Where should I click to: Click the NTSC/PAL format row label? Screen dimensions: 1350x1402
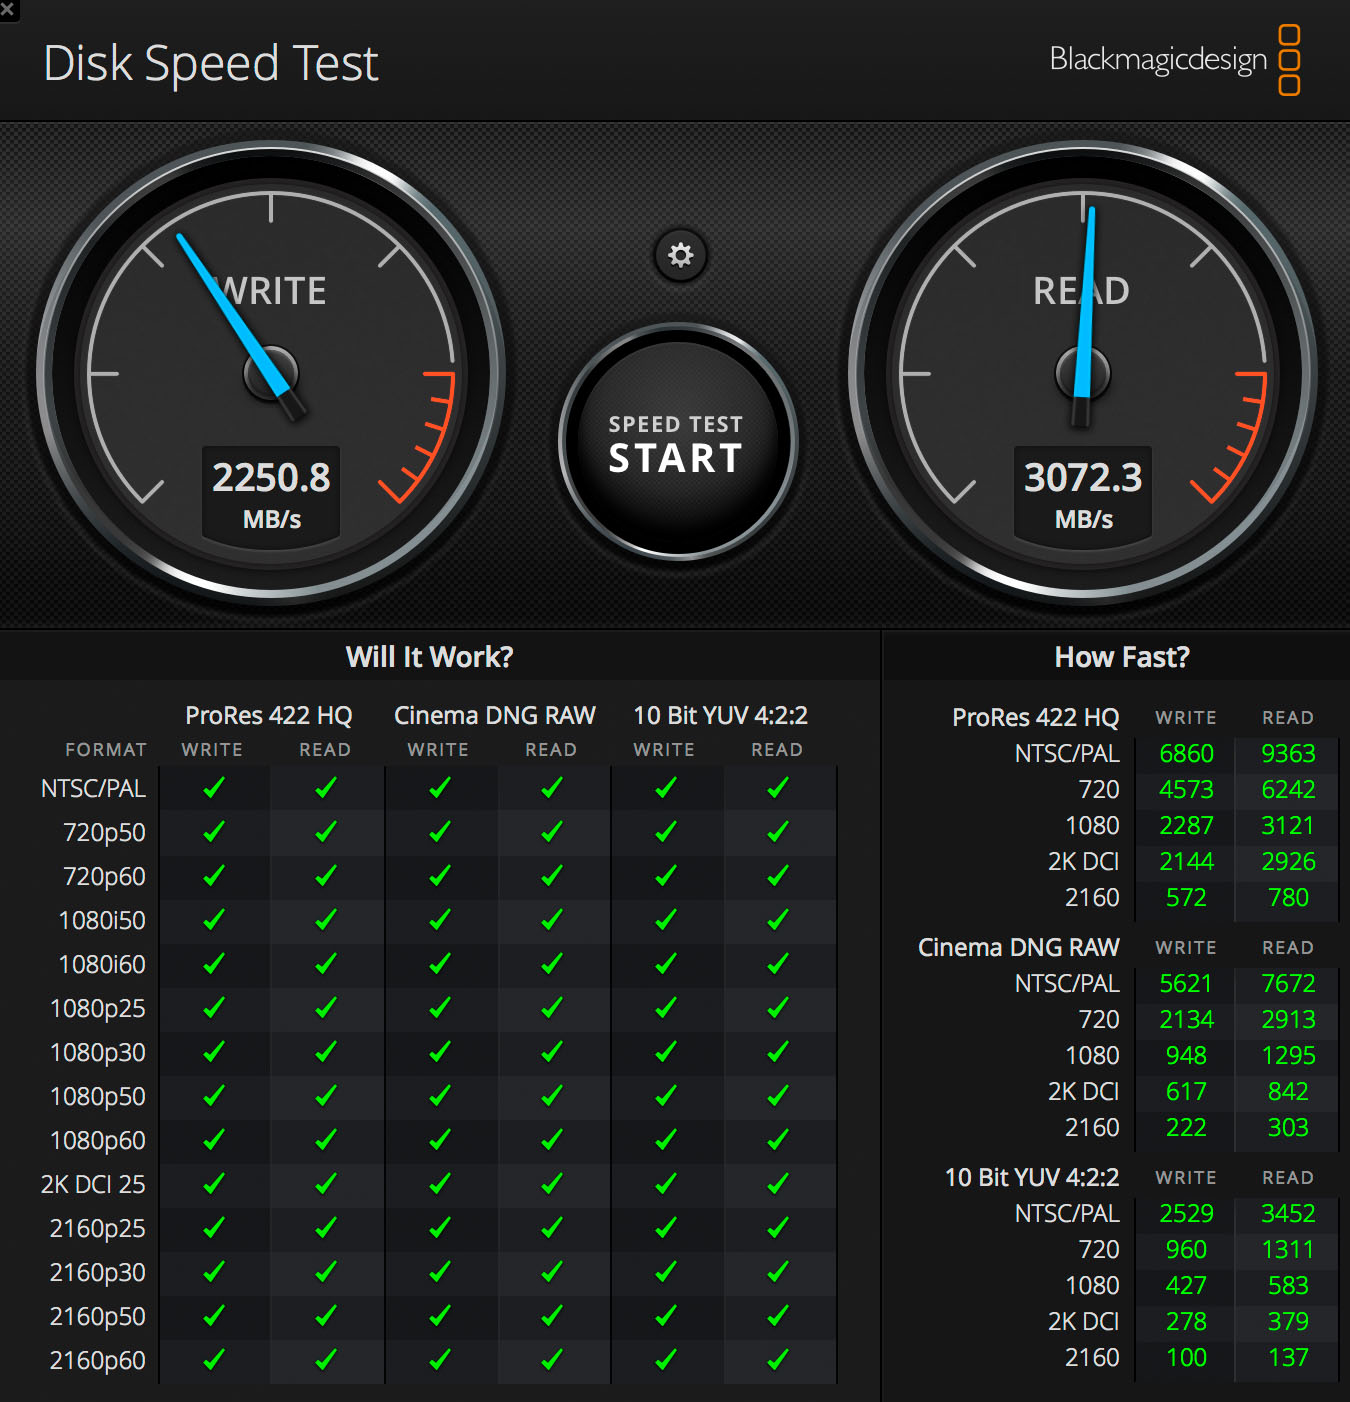coord(93,789)
